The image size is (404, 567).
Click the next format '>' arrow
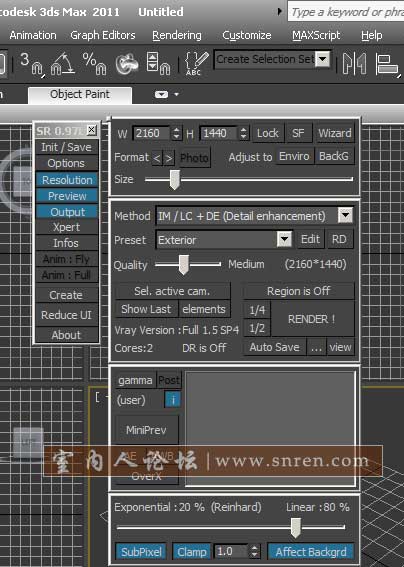pos(169,158)
